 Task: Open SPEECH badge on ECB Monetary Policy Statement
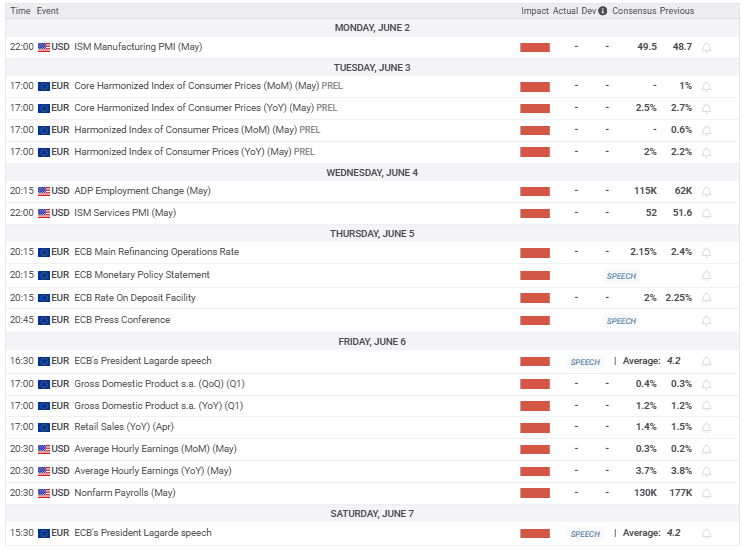click(621, 276)
